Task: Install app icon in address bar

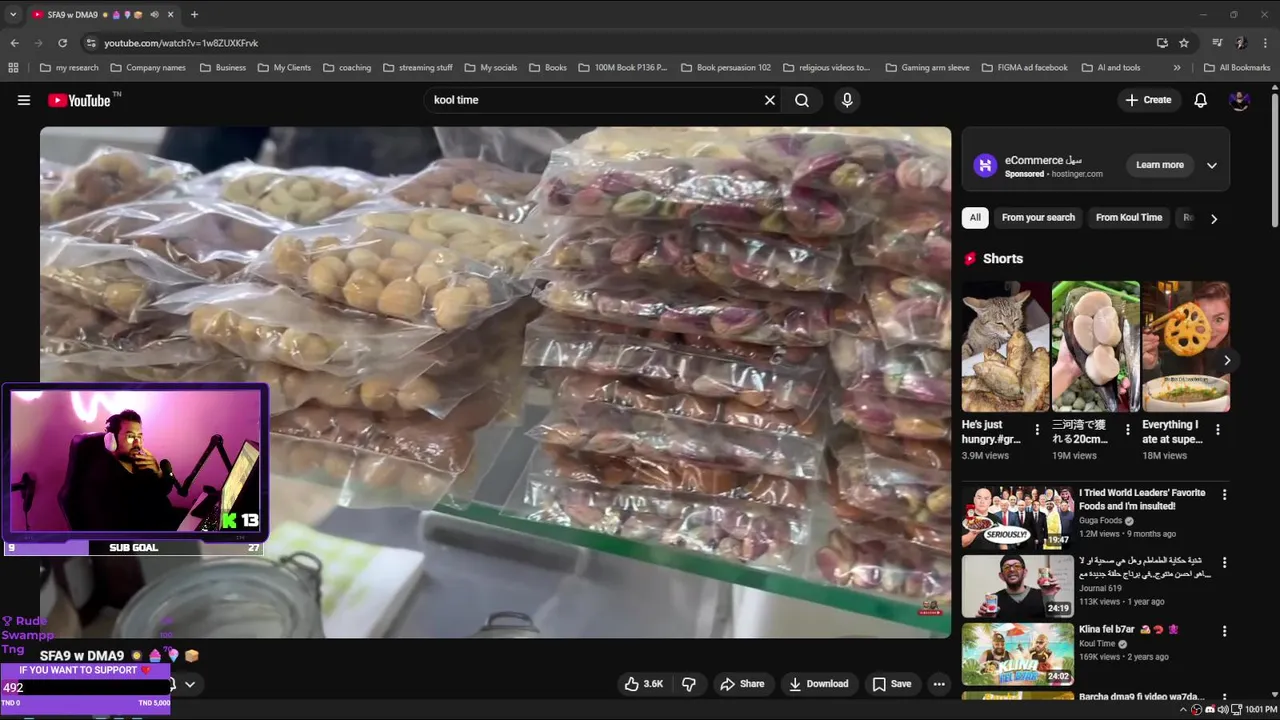Action: pyautogui.click(x=1162, y=43)
